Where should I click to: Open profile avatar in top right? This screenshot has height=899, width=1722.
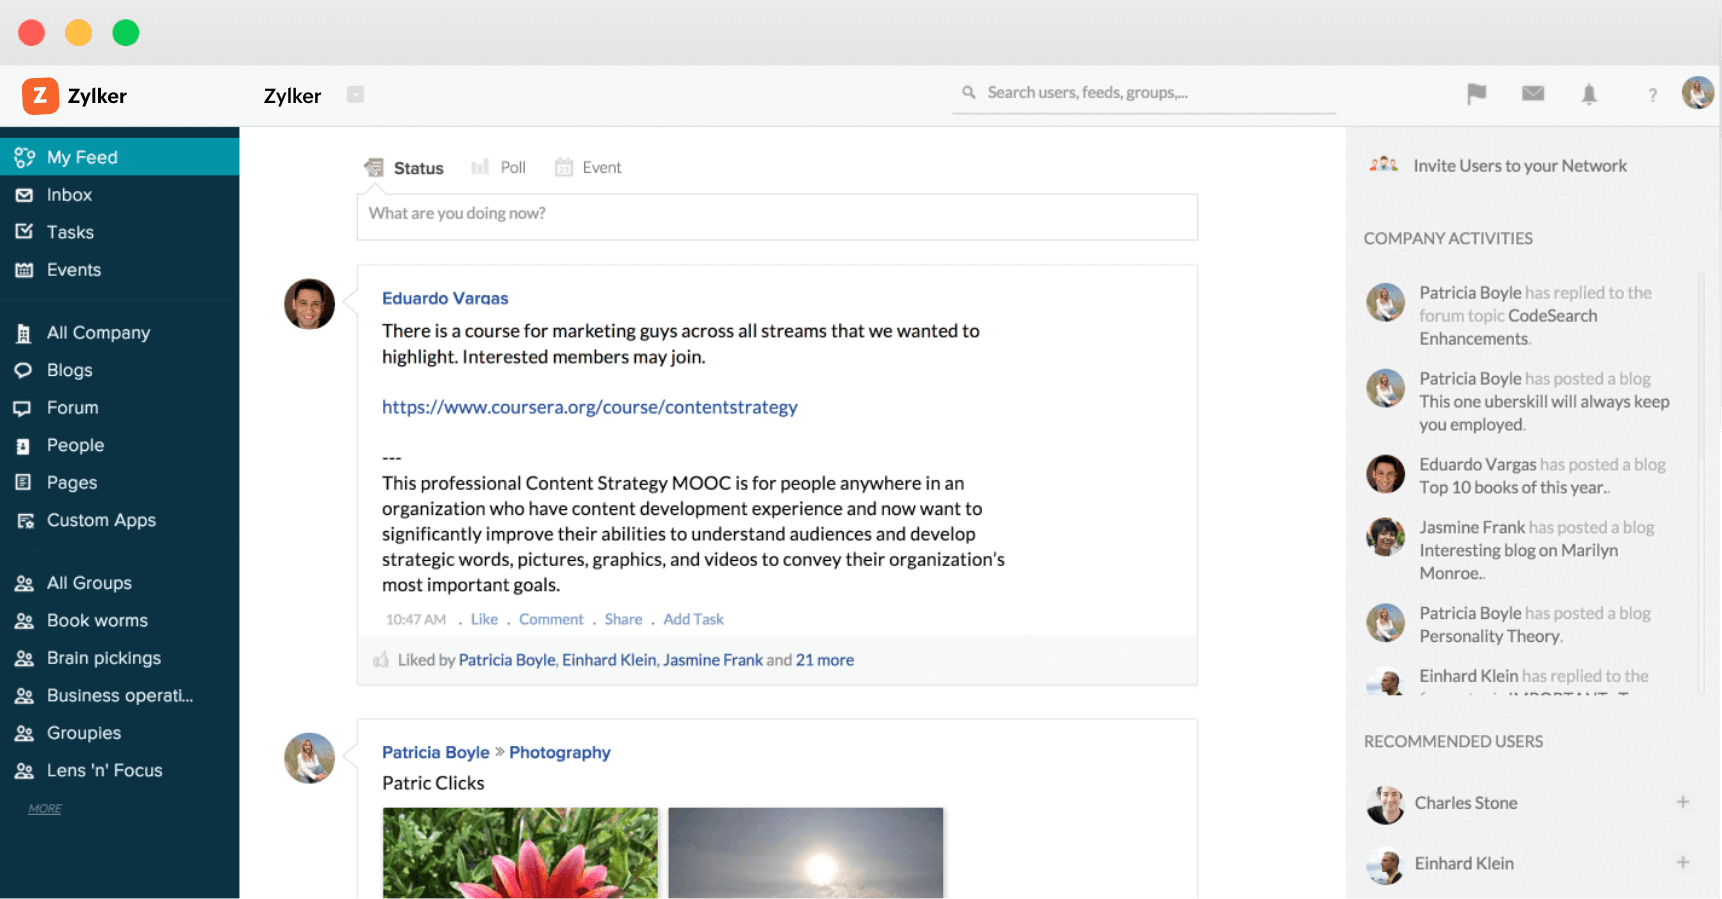[1698, 93]
